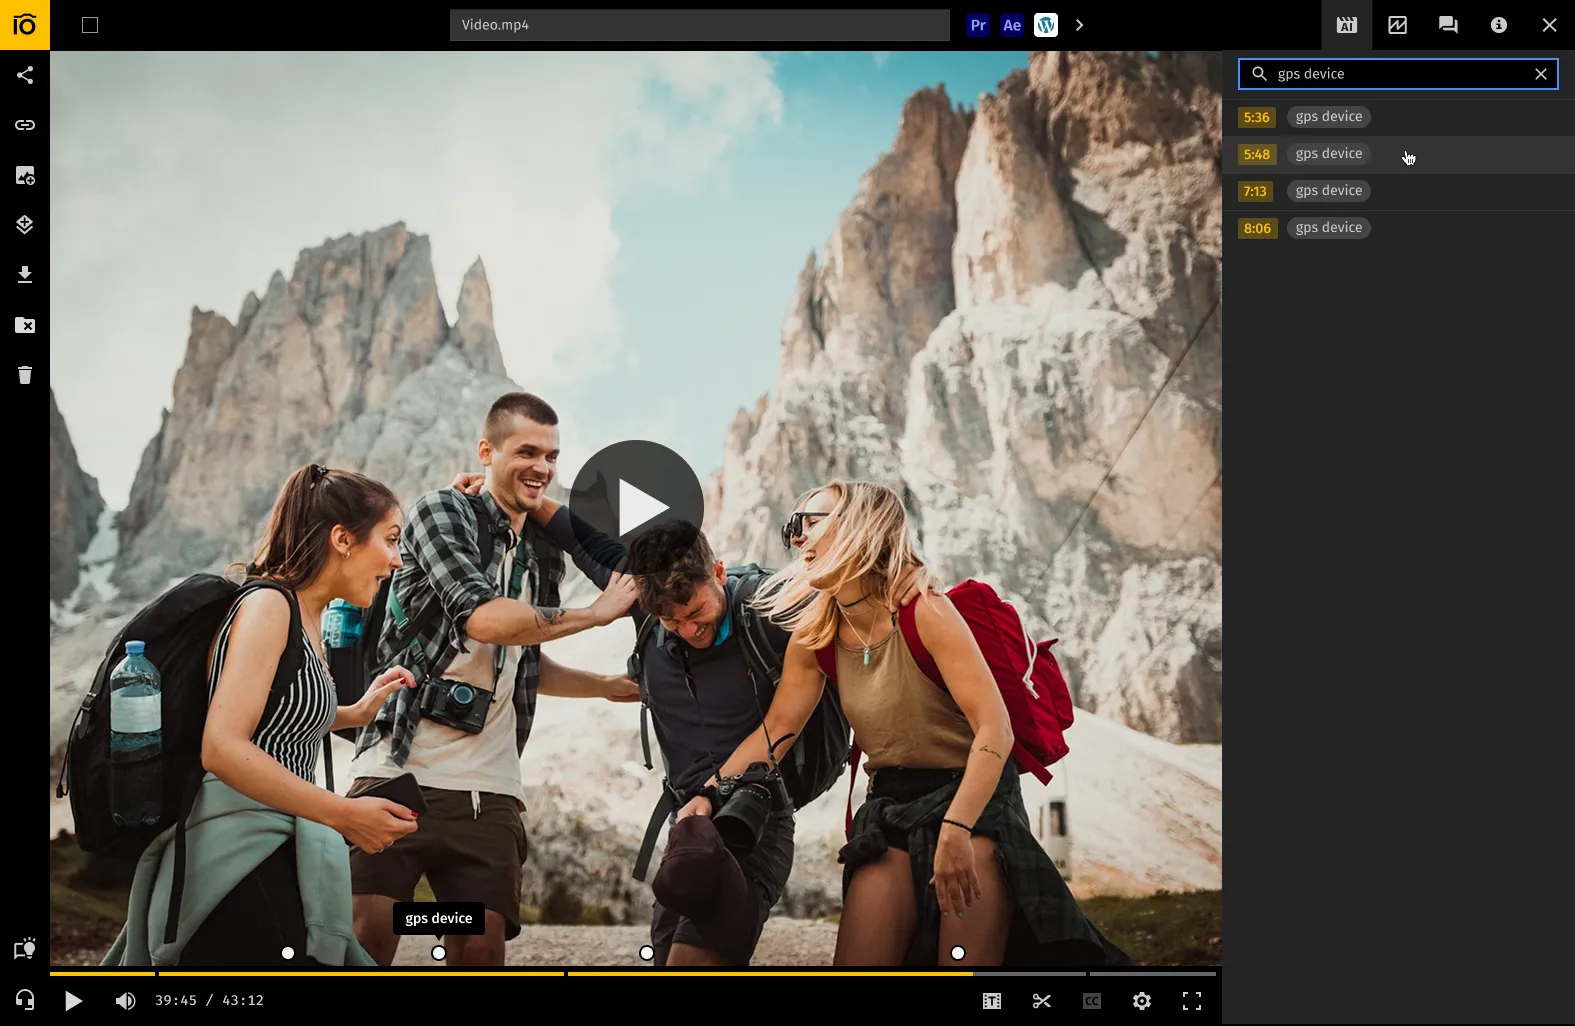Open the player settings gear menu

(x=1142, y=1001)
